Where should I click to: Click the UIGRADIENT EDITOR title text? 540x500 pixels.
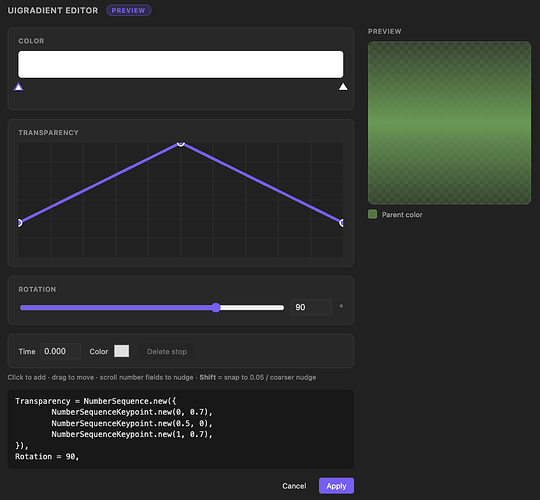[53, 10]
